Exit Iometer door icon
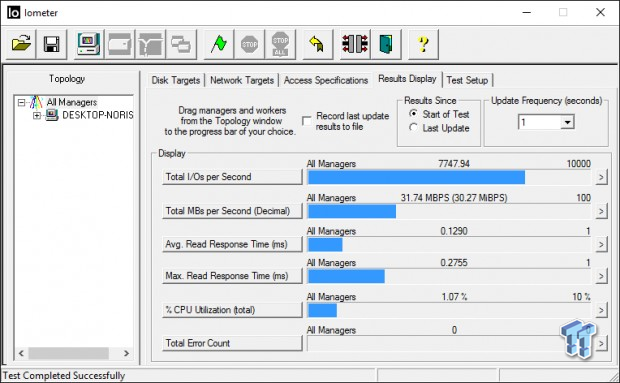Image resolution: width=620 pixels, height=383 pixels. click(x=386, y=44)
